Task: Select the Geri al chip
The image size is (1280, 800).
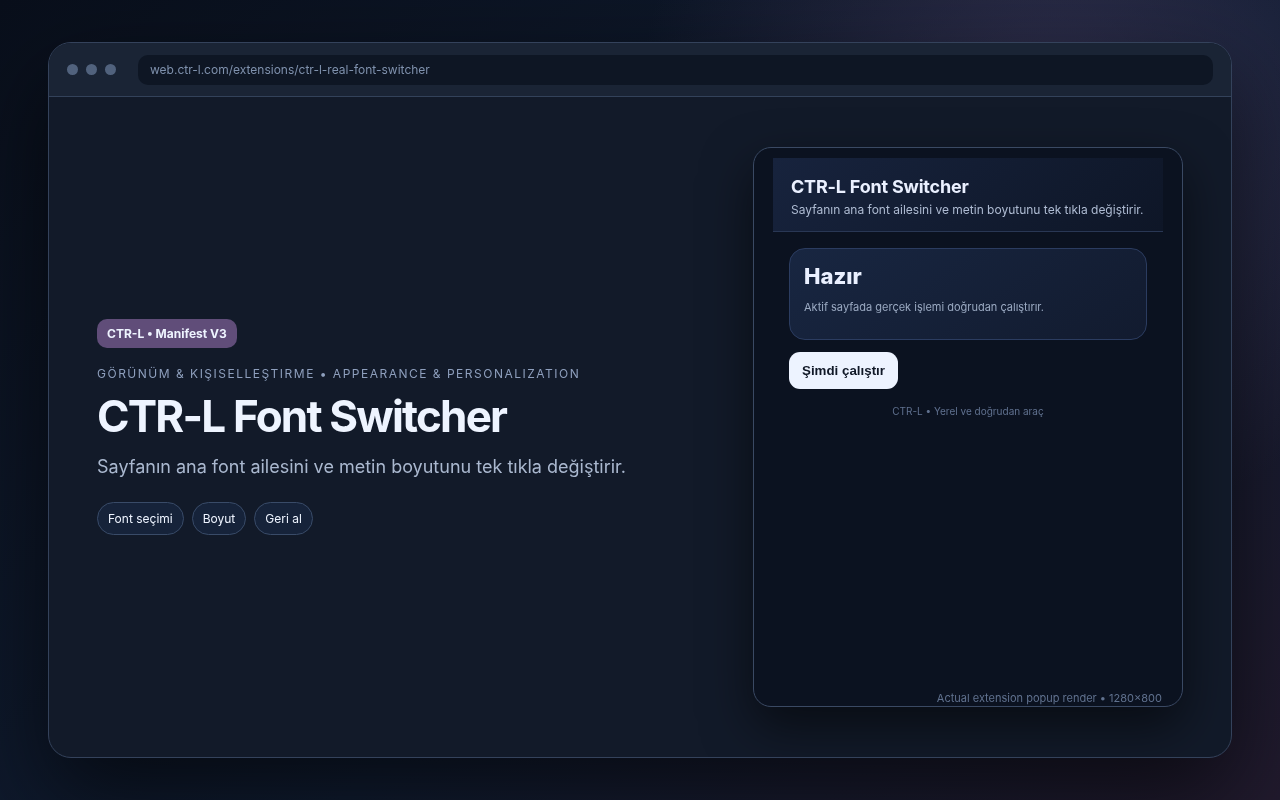Action: click(x=283, y=519)
